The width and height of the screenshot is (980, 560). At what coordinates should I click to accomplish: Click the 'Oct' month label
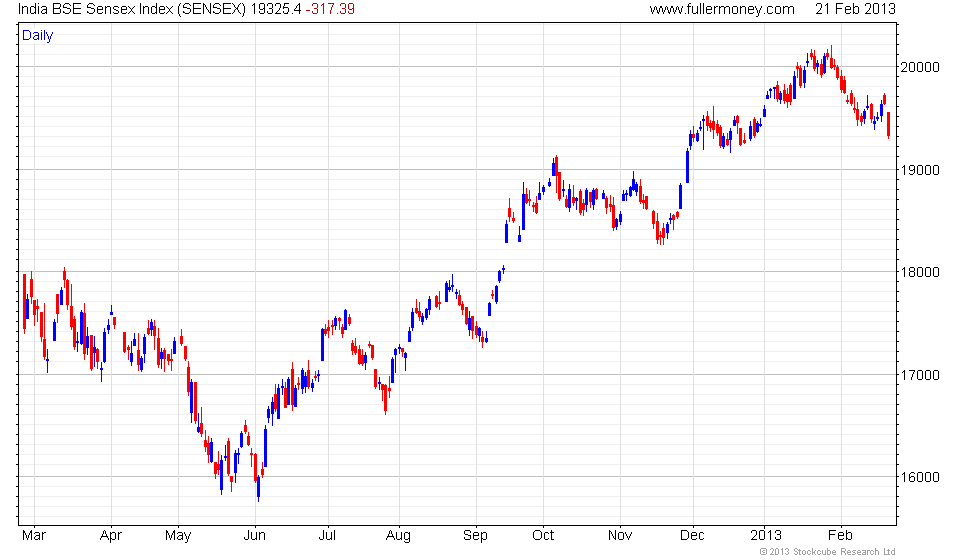pos(543,536)
